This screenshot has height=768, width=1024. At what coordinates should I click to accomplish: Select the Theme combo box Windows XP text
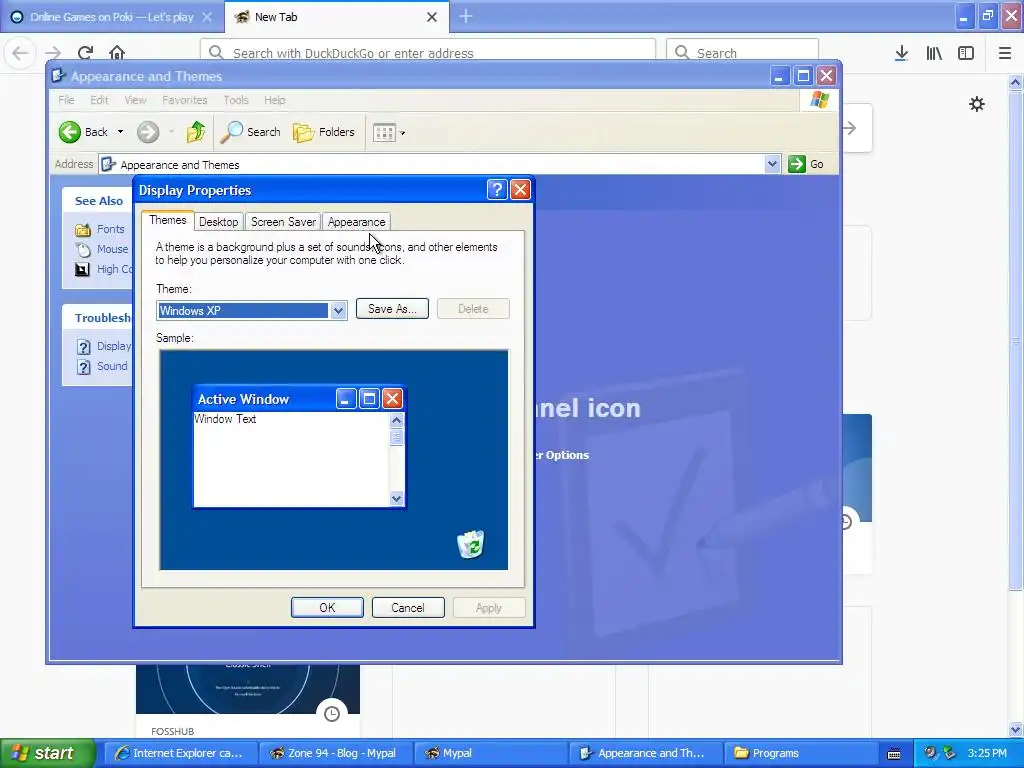point(243,311)
